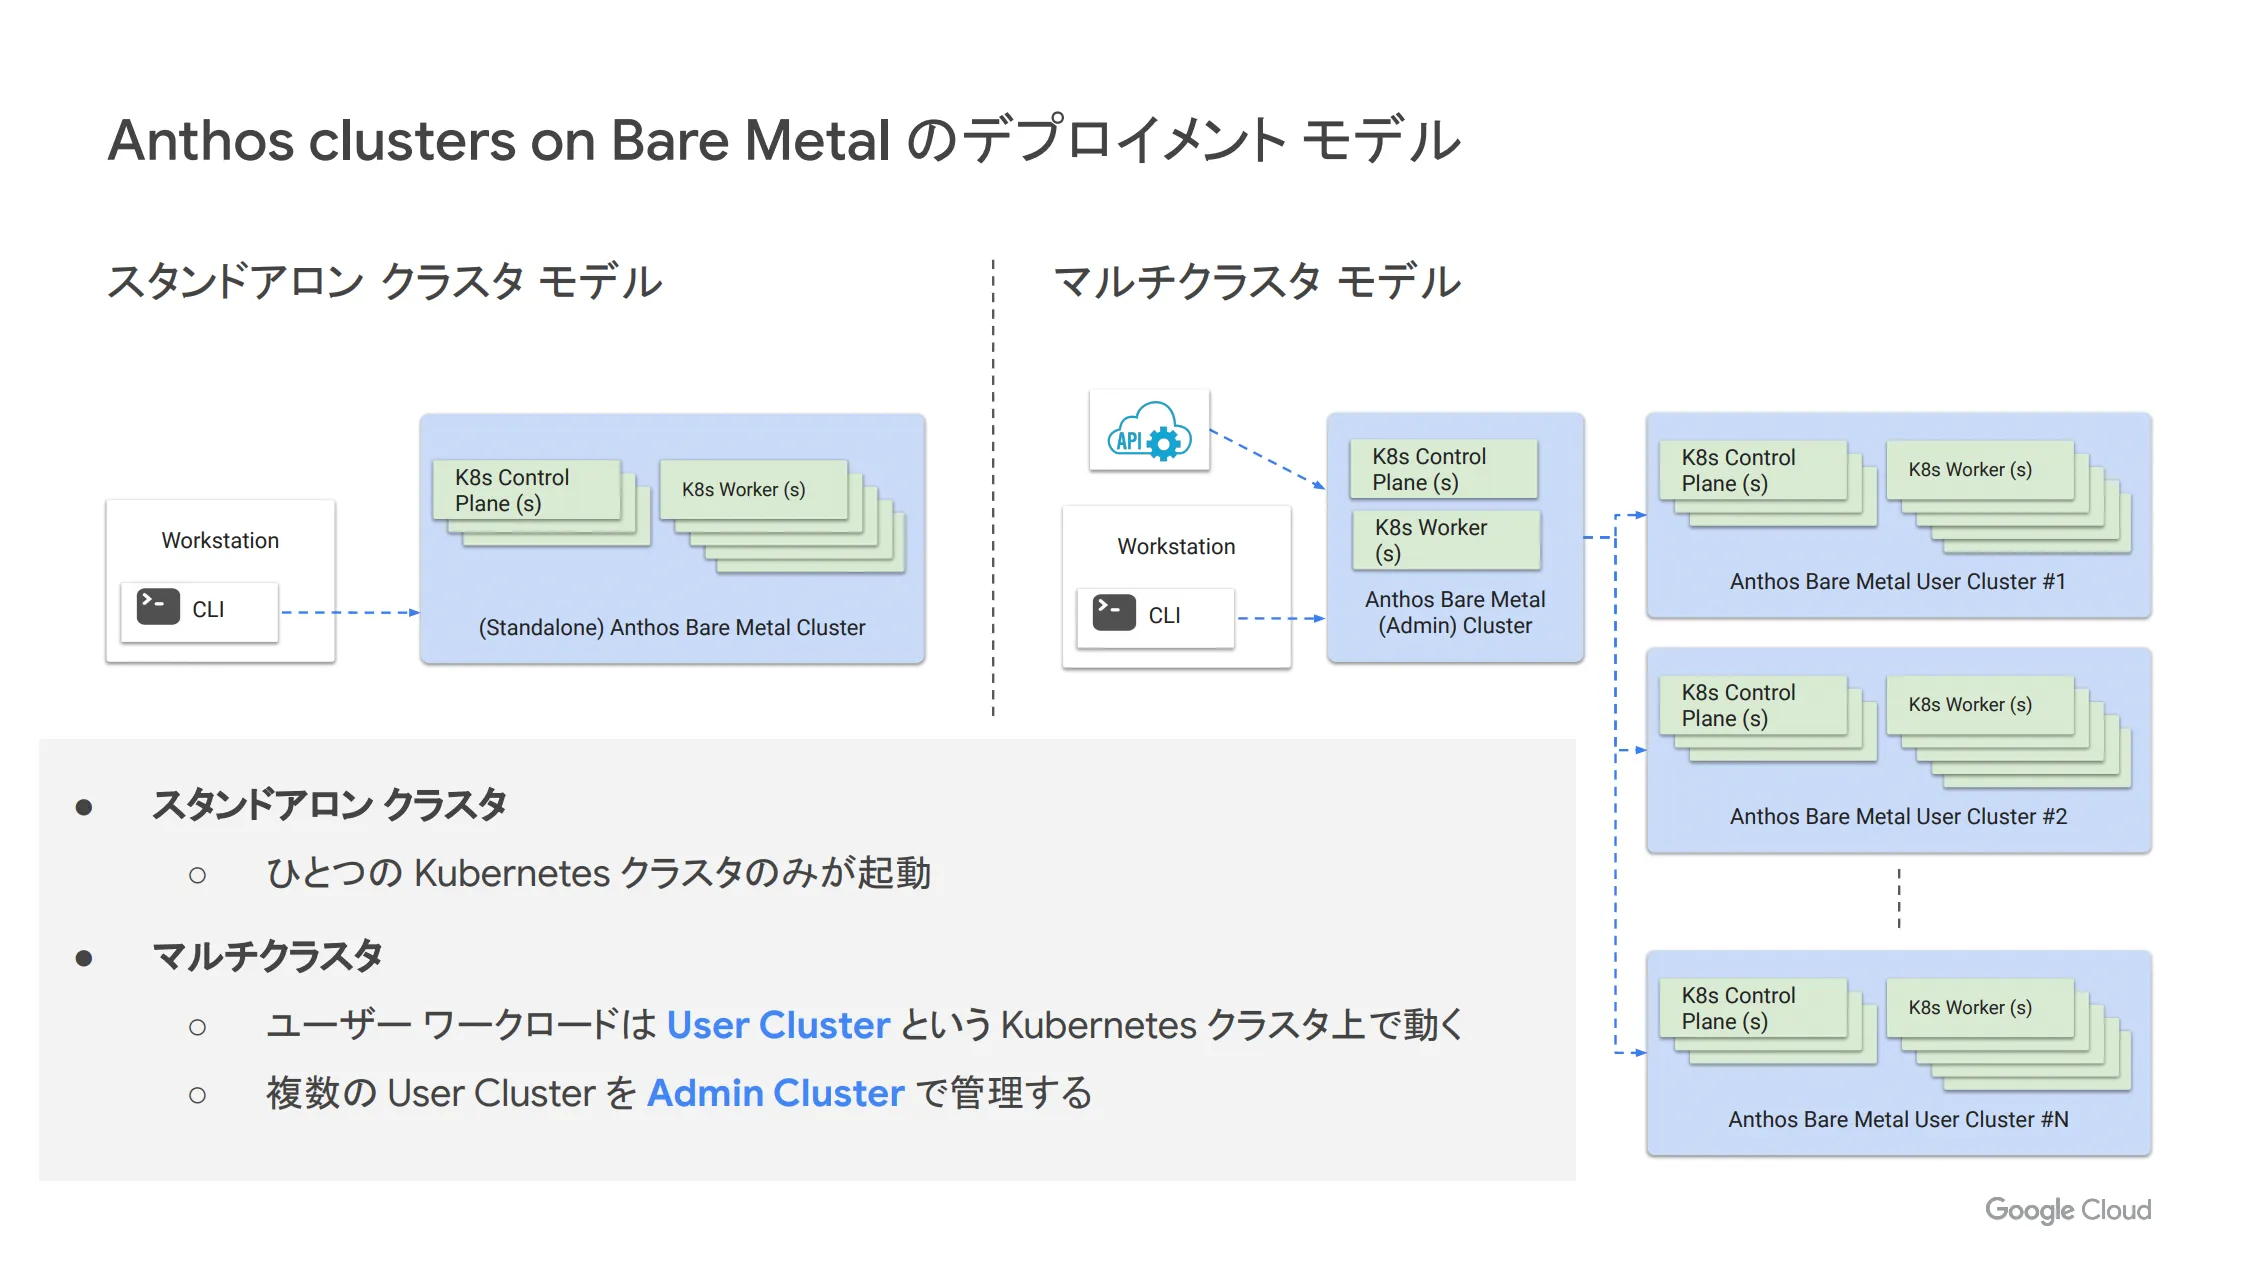Click the Anthos Bare Metal User Cluster #1 label
Screen dimensions: 2256x1264
pos(1898,581)
